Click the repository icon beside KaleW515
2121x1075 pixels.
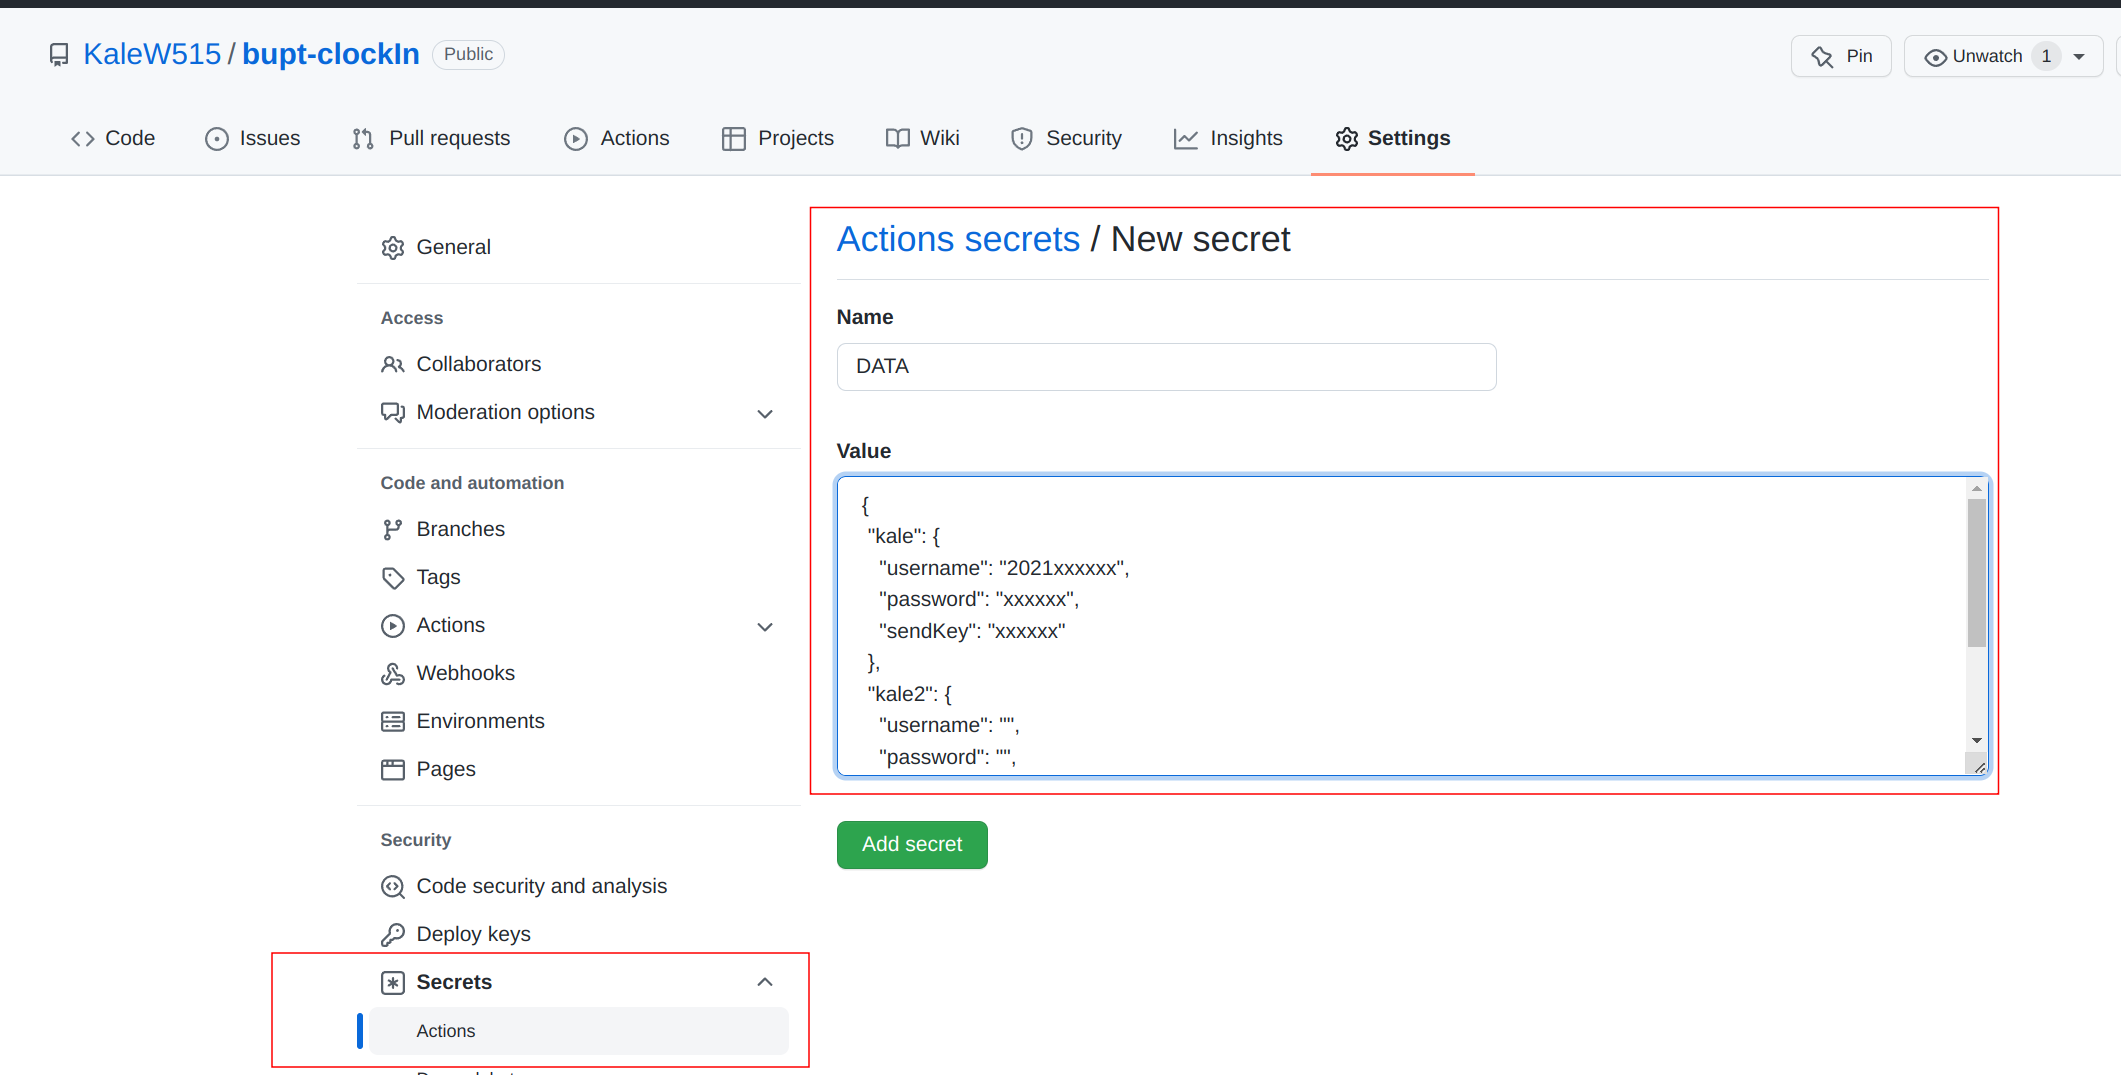(x=59, y=55)
